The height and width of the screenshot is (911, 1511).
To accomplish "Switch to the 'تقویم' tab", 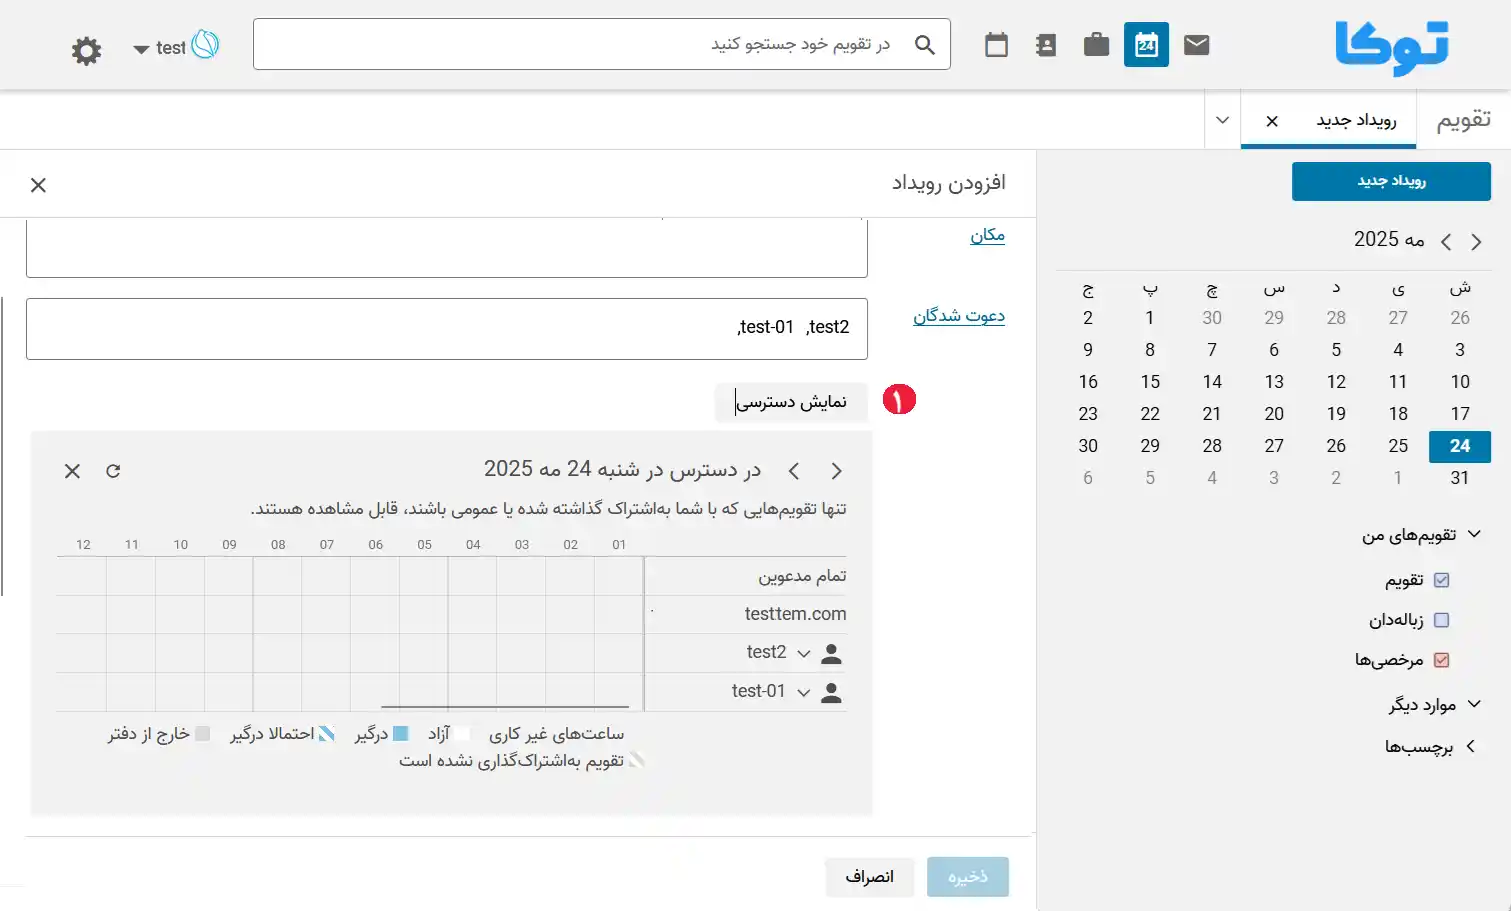I will tap(1464, 120).
